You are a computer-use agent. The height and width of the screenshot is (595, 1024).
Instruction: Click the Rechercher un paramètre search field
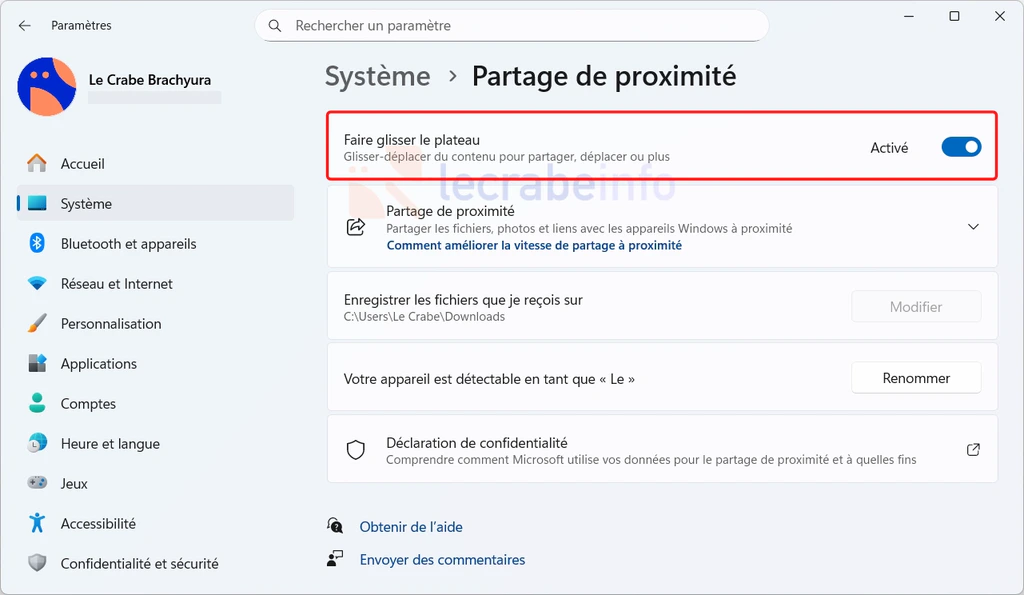[520, 26]
